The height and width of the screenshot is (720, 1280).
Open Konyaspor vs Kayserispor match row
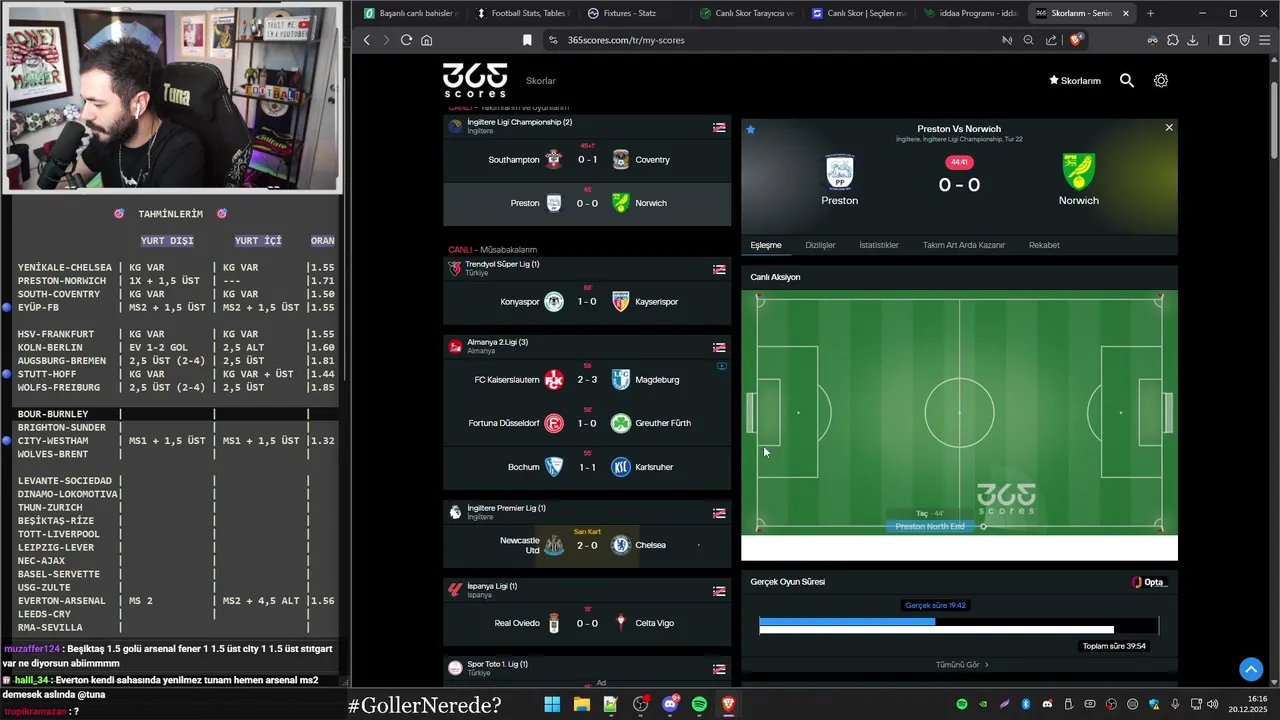point(587,302)
